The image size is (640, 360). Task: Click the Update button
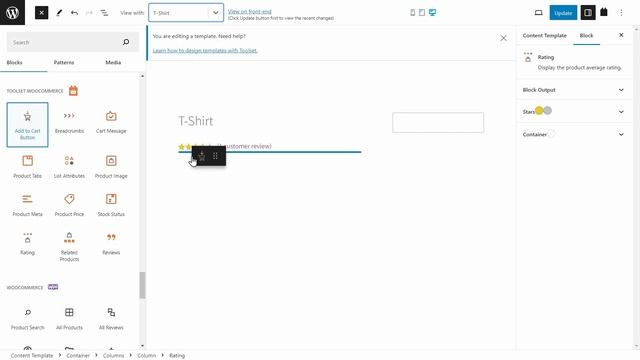point(563,13)
